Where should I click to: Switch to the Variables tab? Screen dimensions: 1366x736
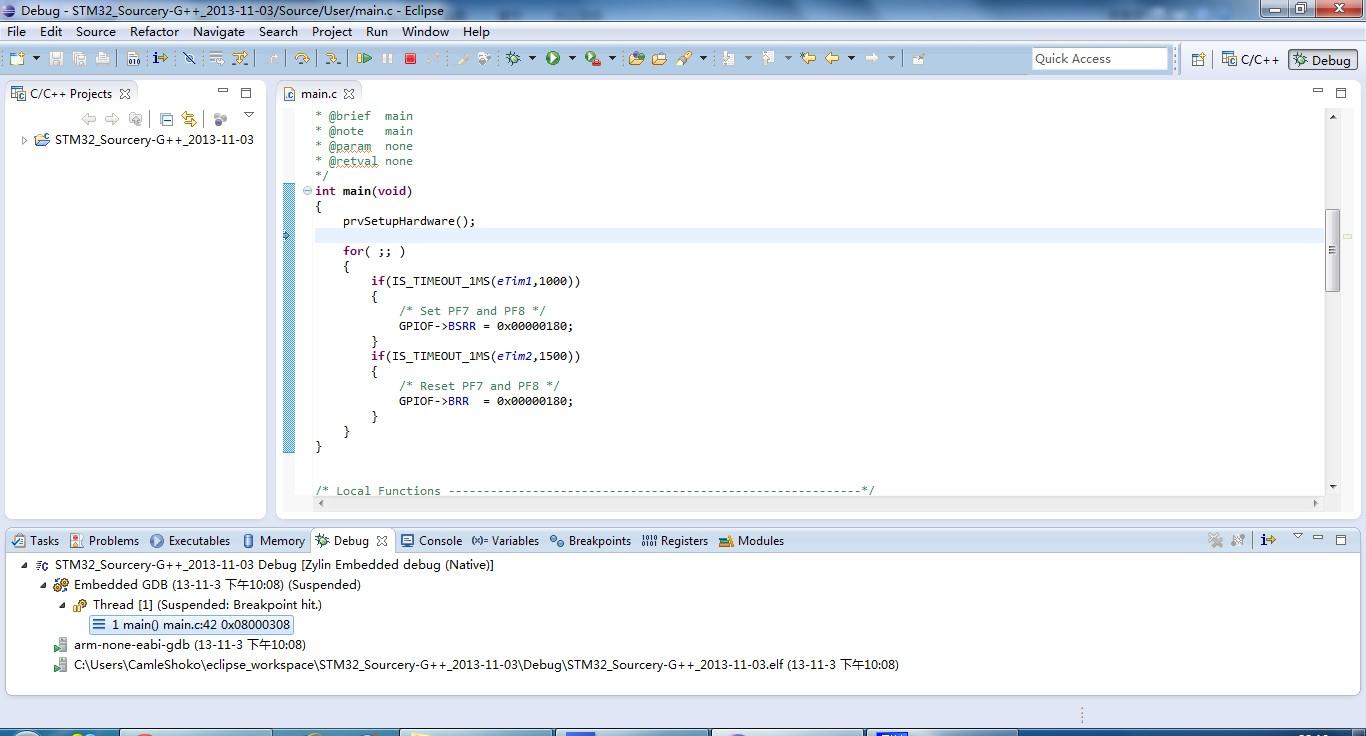click(512, 540)
